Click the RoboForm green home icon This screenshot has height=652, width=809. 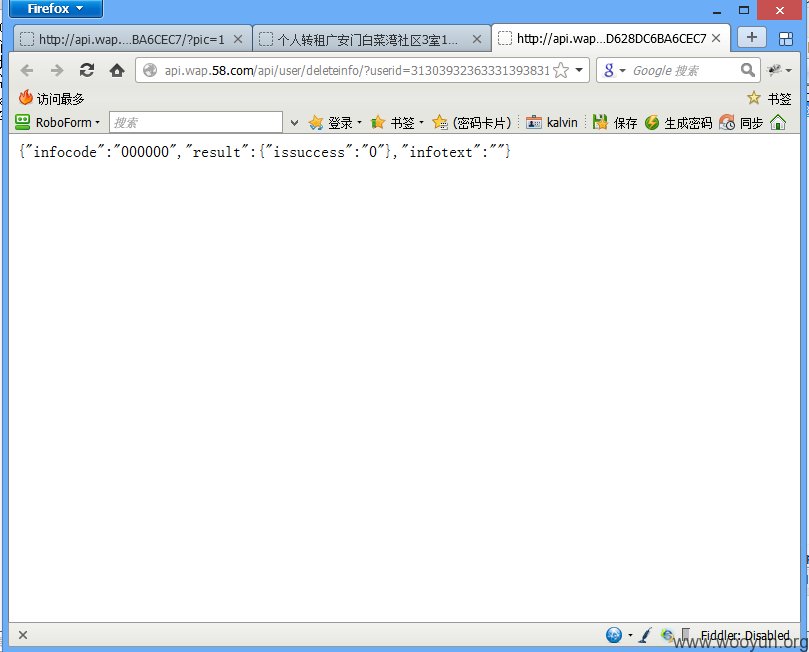pyautogui.click(x=778, y=122)
